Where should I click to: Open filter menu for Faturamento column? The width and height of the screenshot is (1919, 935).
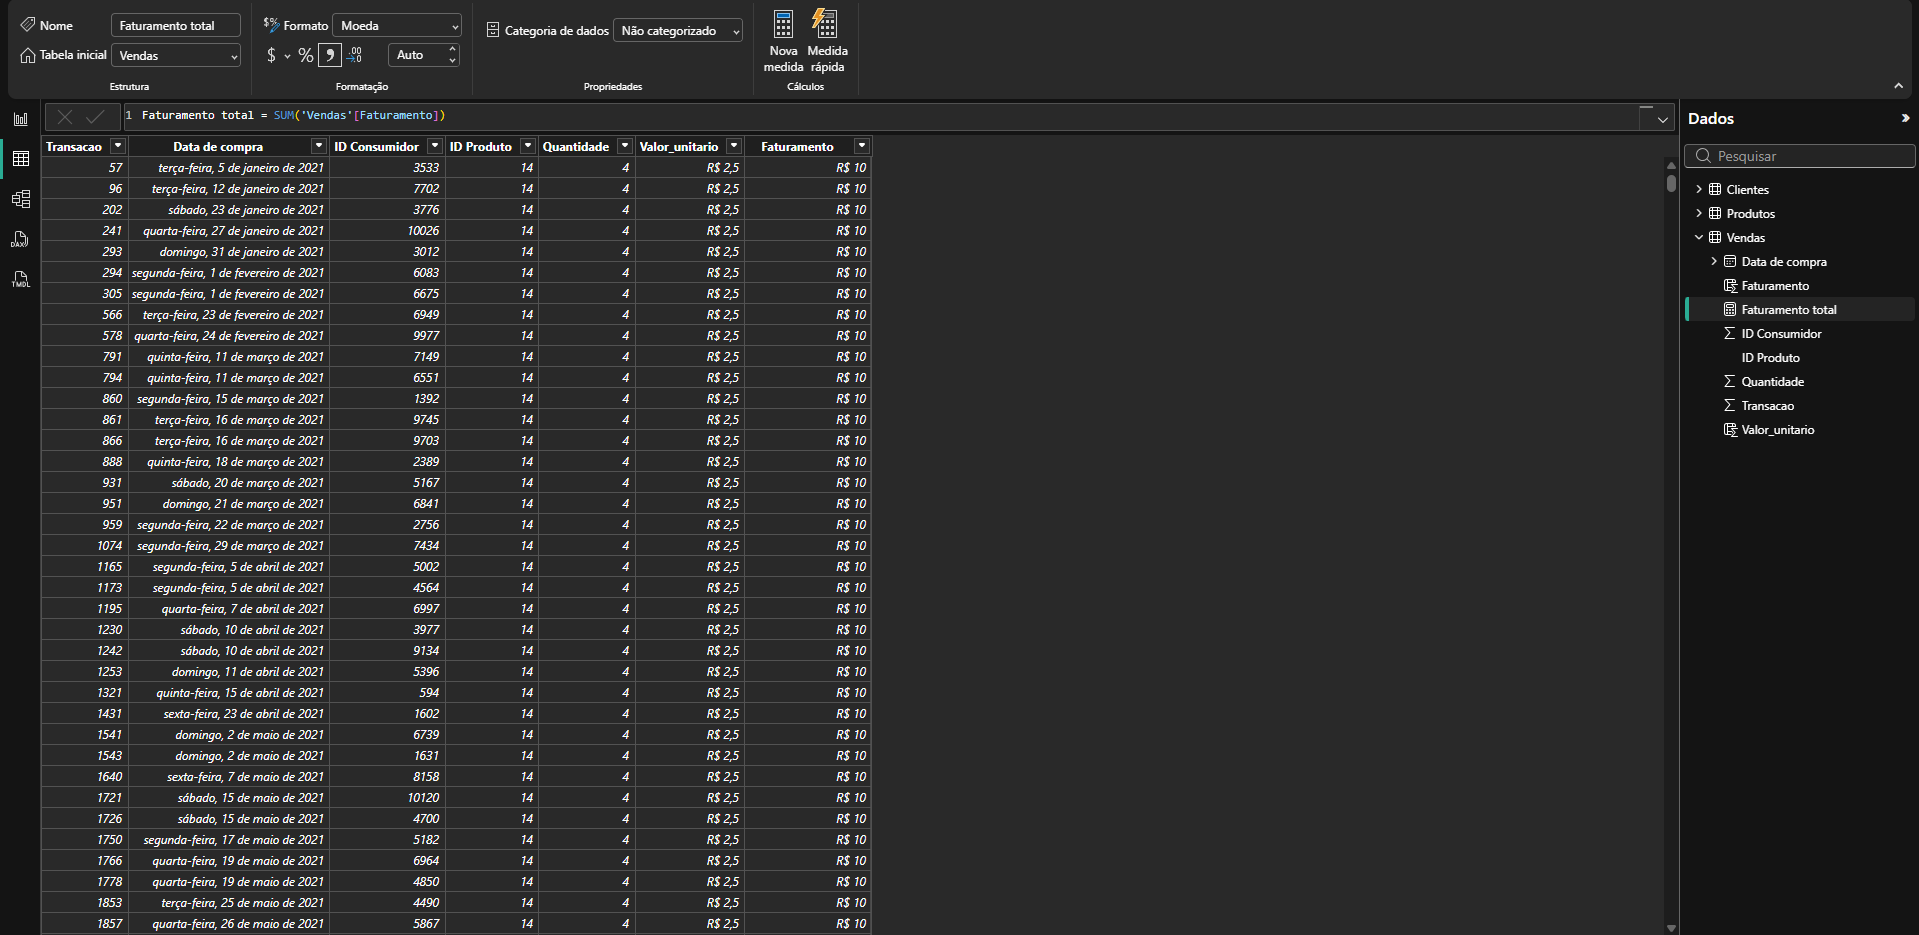861,147
